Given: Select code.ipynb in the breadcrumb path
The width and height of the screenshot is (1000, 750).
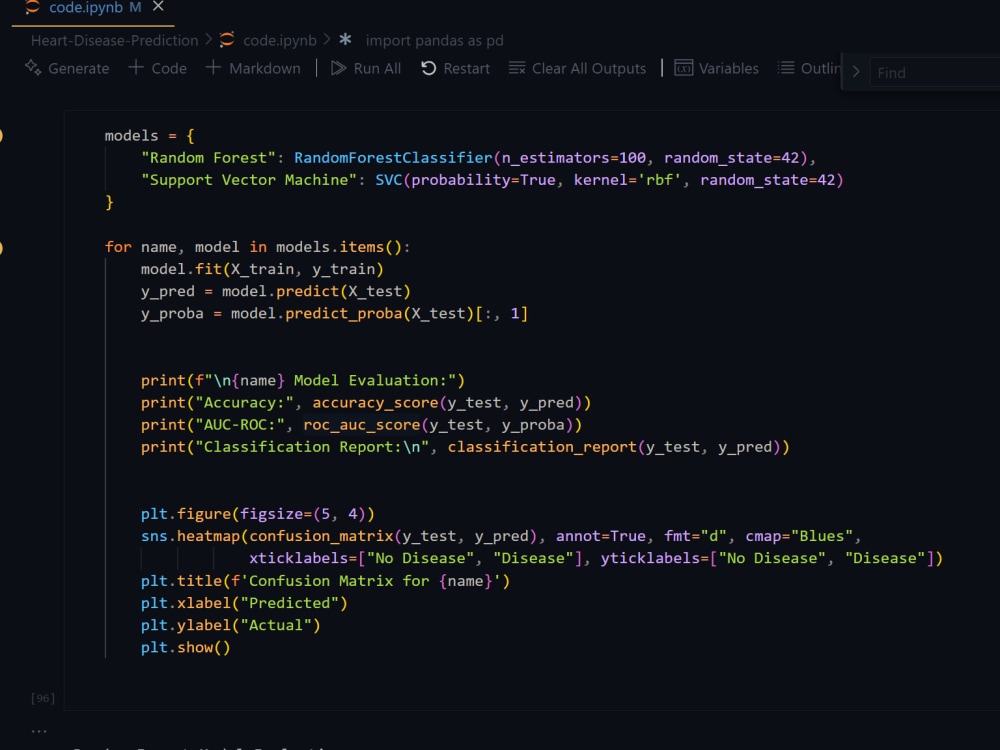Looking at the screenshot, I should coord(280,40).
